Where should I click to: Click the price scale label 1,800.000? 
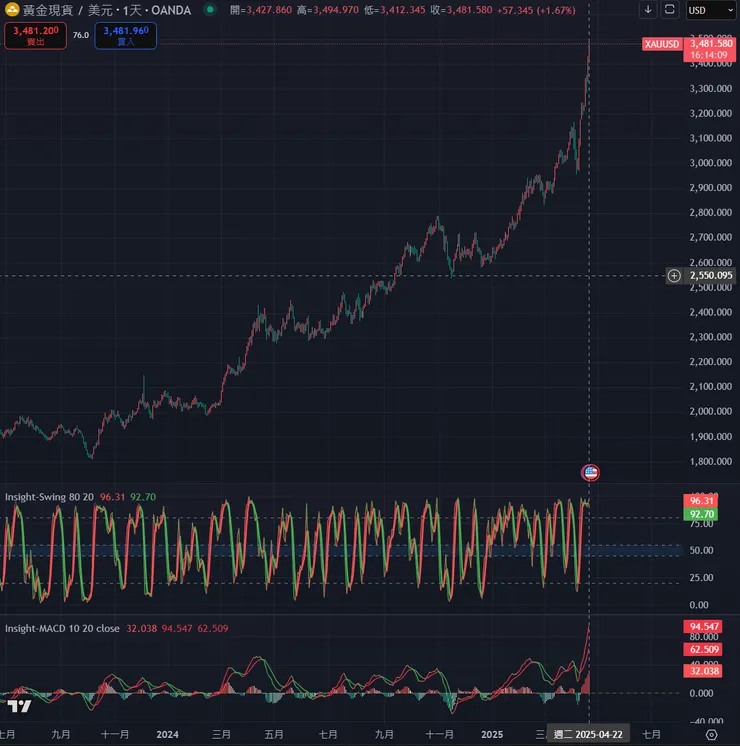tap(711, 461)
